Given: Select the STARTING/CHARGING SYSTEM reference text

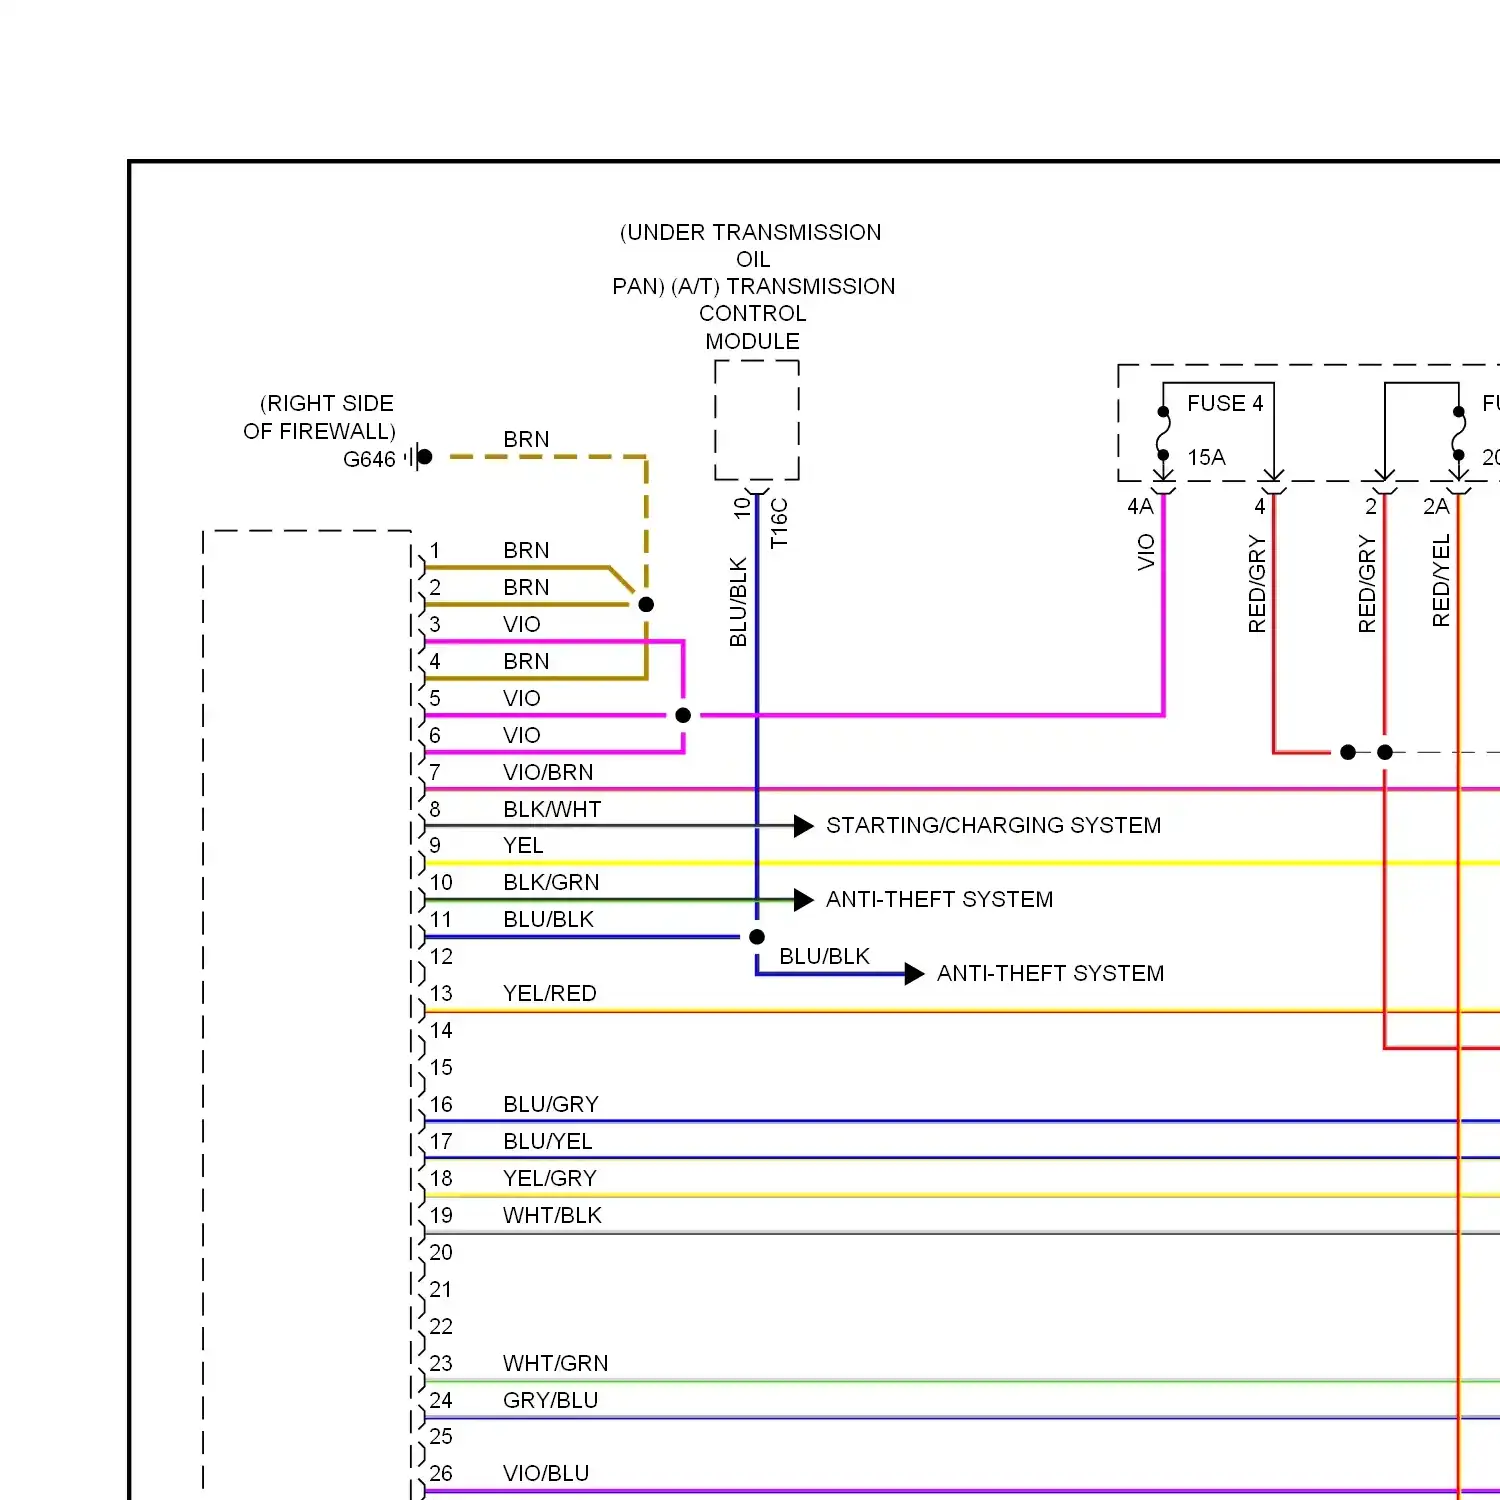Looking at the screenshot, I should 993,825.
